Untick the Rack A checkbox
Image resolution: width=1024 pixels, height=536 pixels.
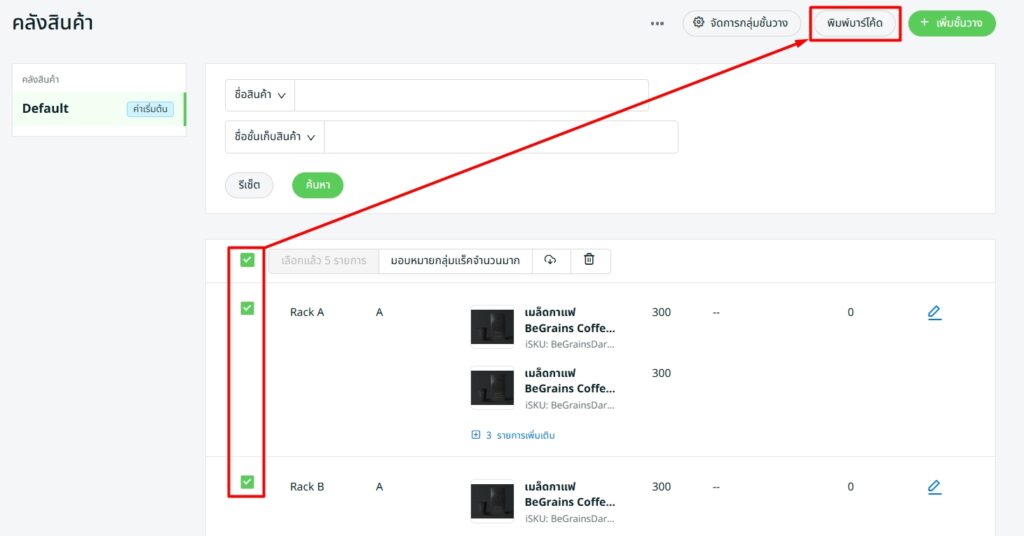247,309
